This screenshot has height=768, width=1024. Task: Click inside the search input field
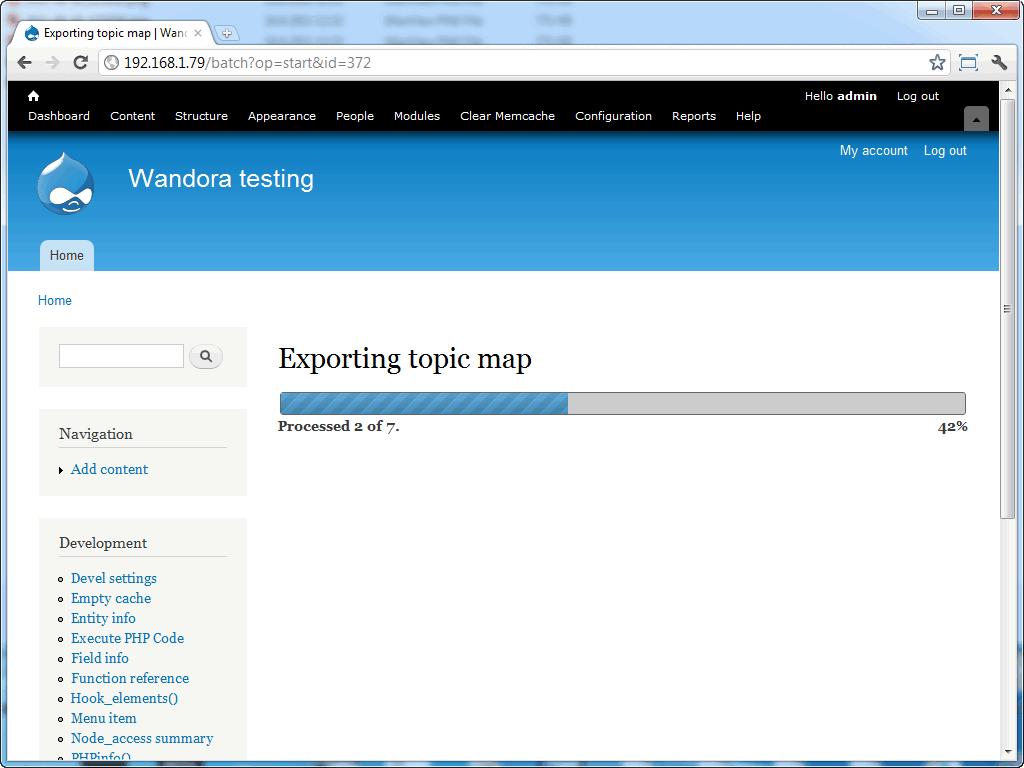click(x=120, y=355)
